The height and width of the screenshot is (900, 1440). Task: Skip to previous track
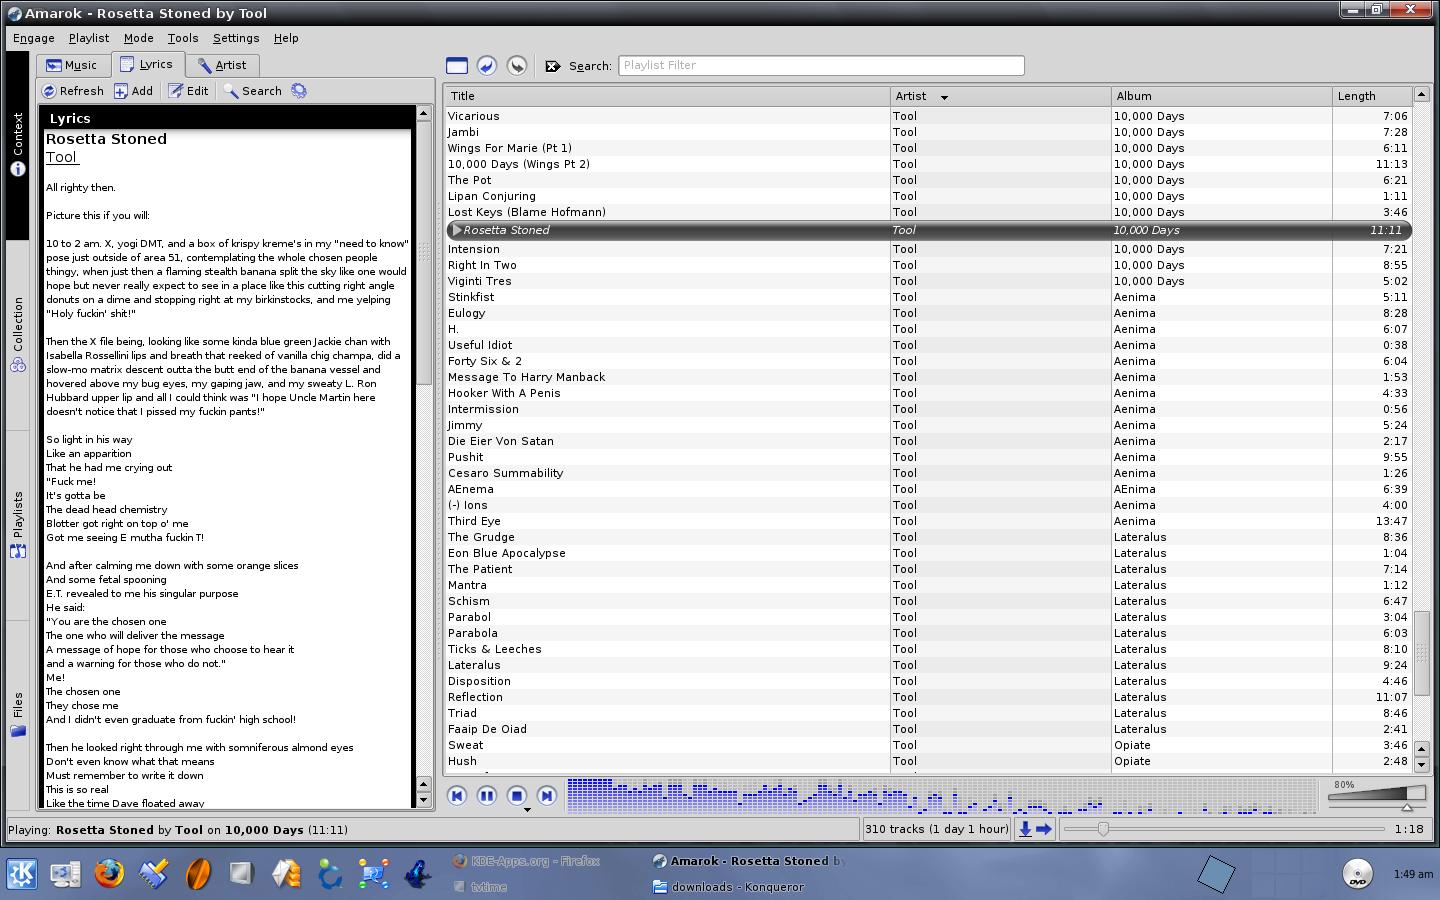click(x=457, y=796)
